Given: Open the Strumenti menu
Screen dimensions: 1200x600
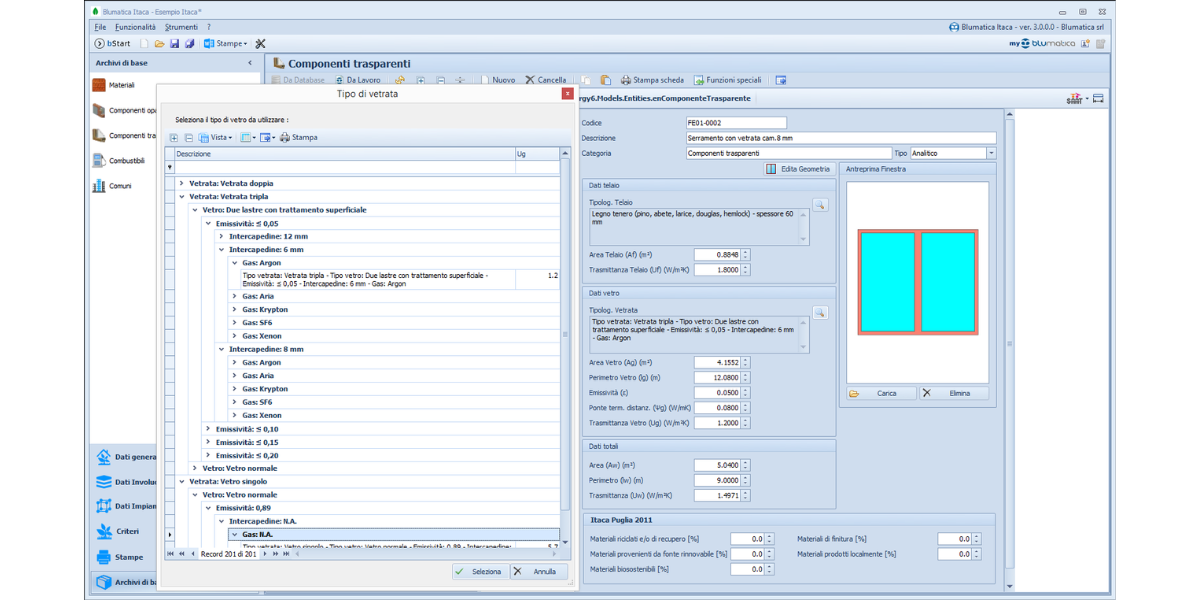Looking at the screenshot, I should point(181,27).
